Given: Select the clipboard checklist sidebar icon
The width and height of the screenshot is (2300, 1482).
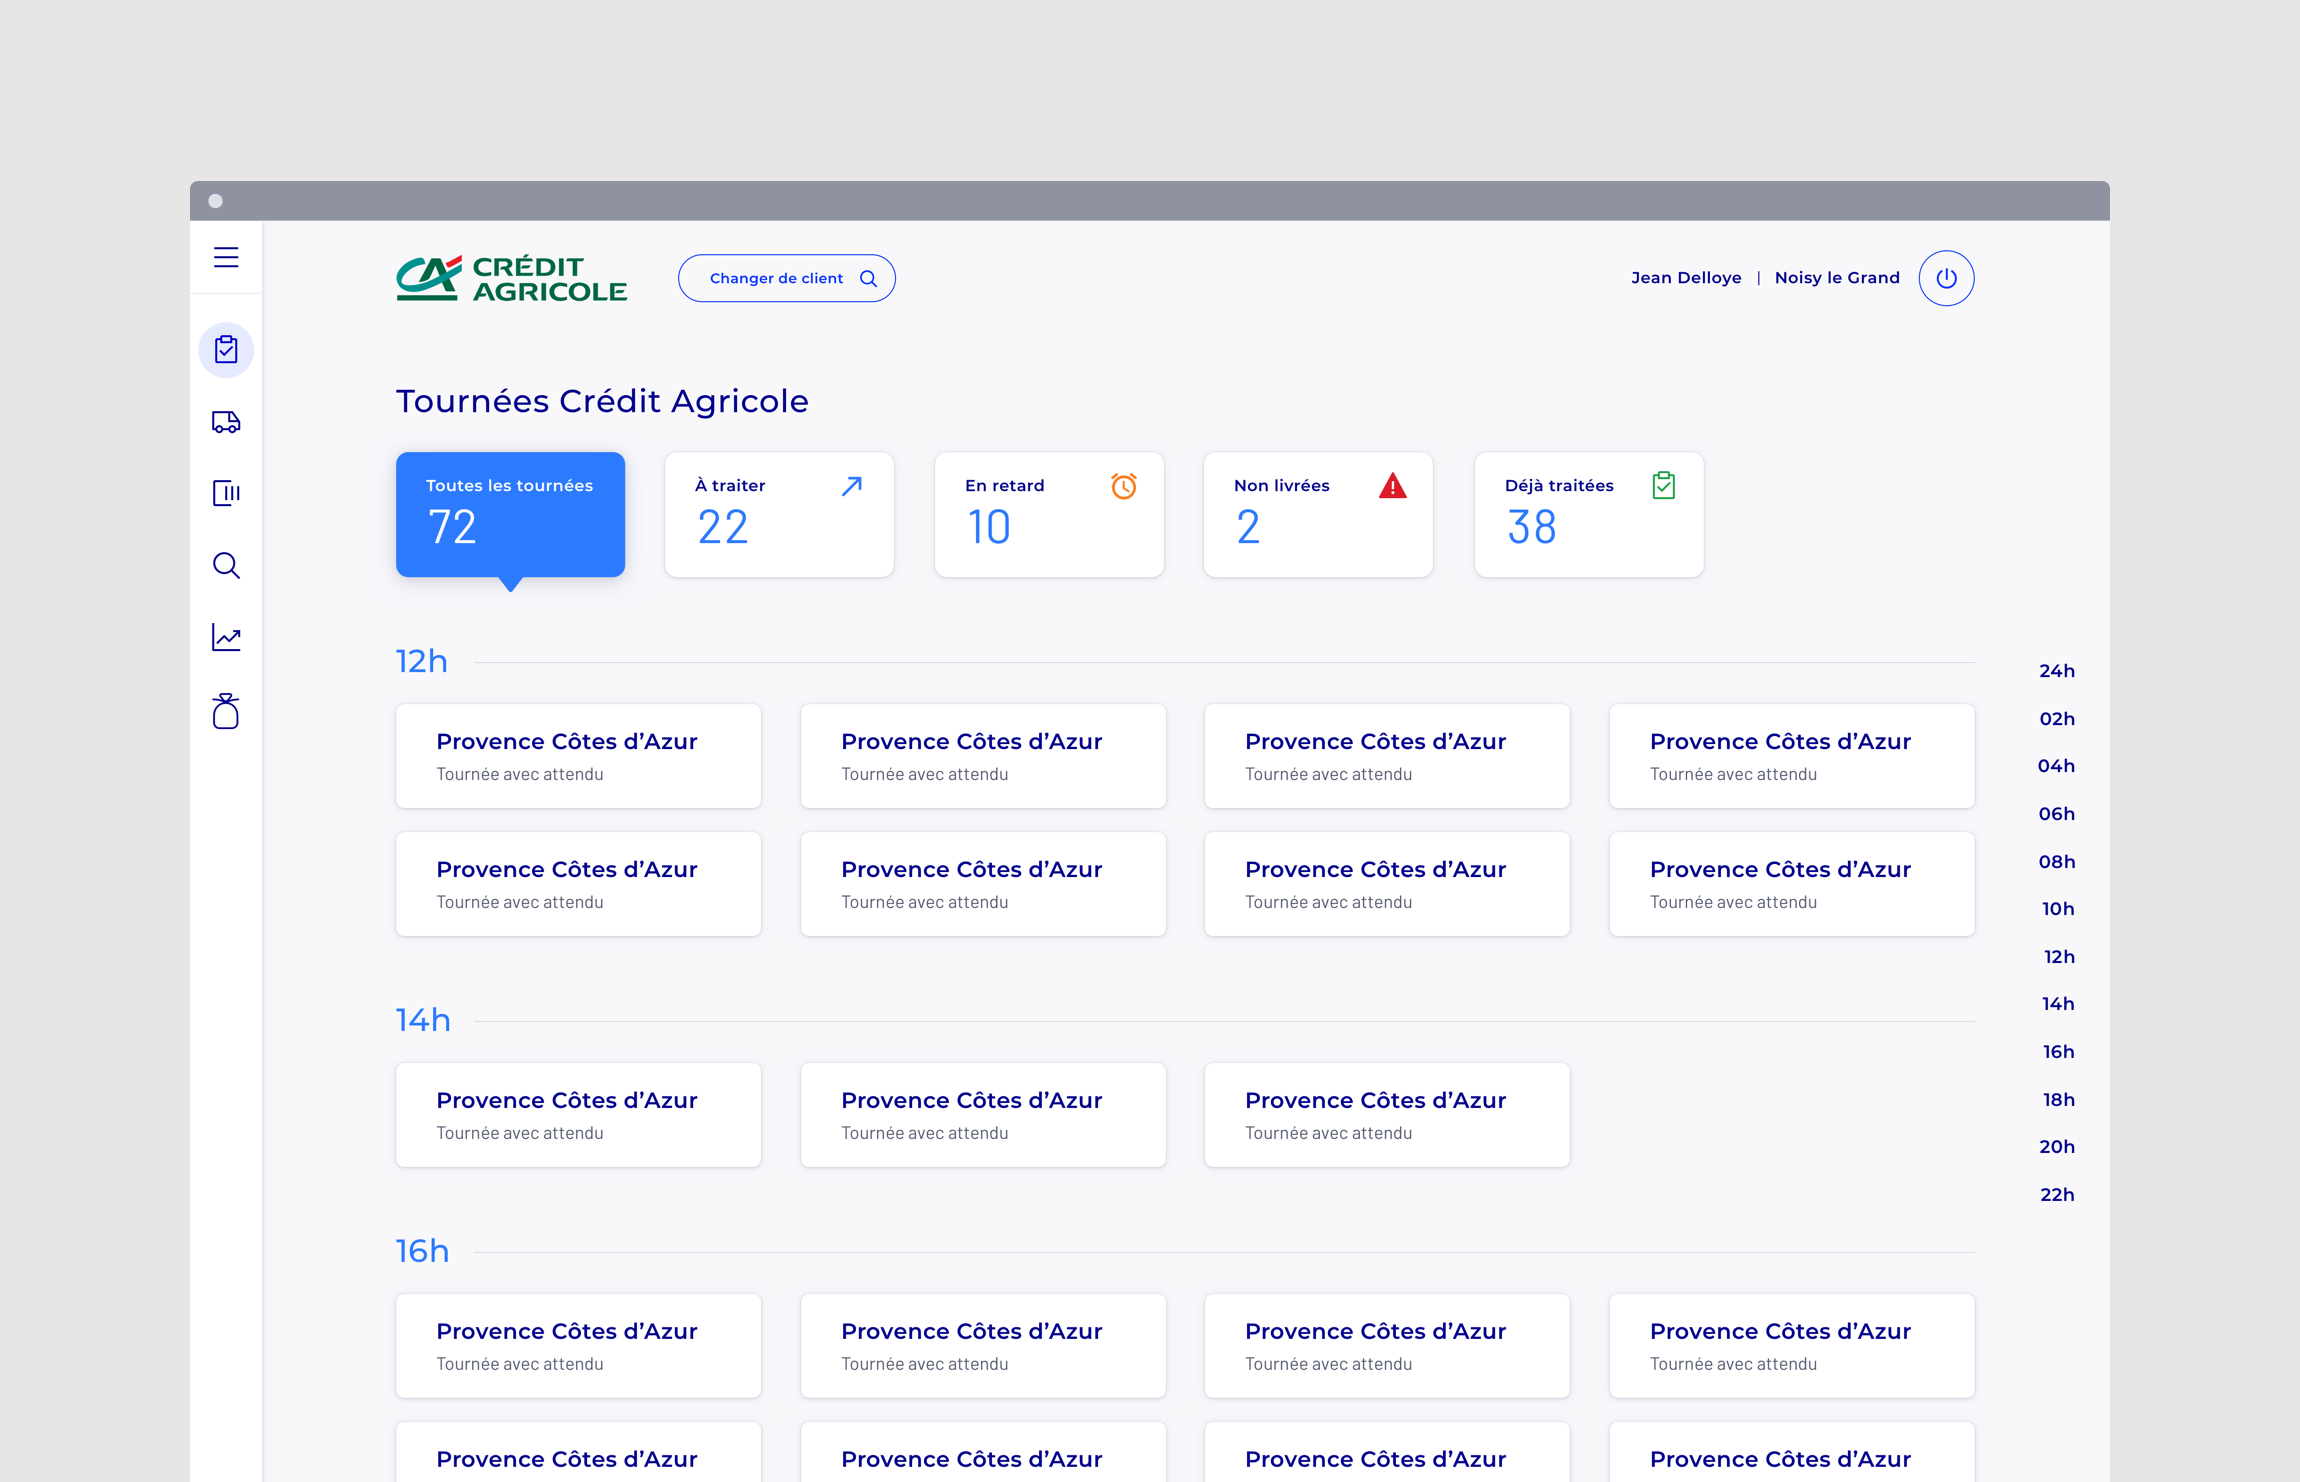Looking at the screenshot, I should 226,350.
